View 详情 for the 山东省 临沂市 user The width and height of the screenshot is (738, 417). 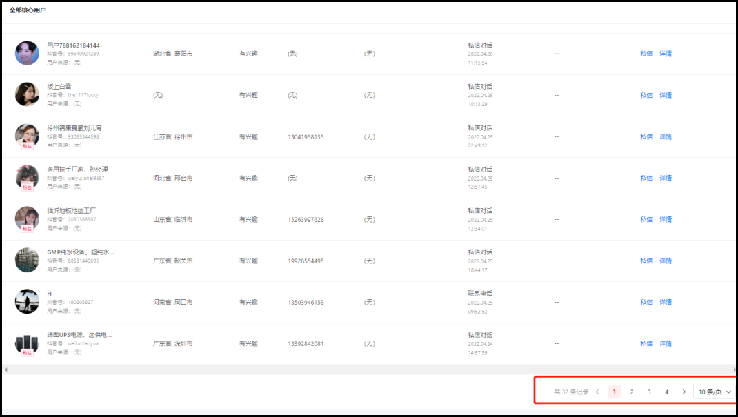666,219
